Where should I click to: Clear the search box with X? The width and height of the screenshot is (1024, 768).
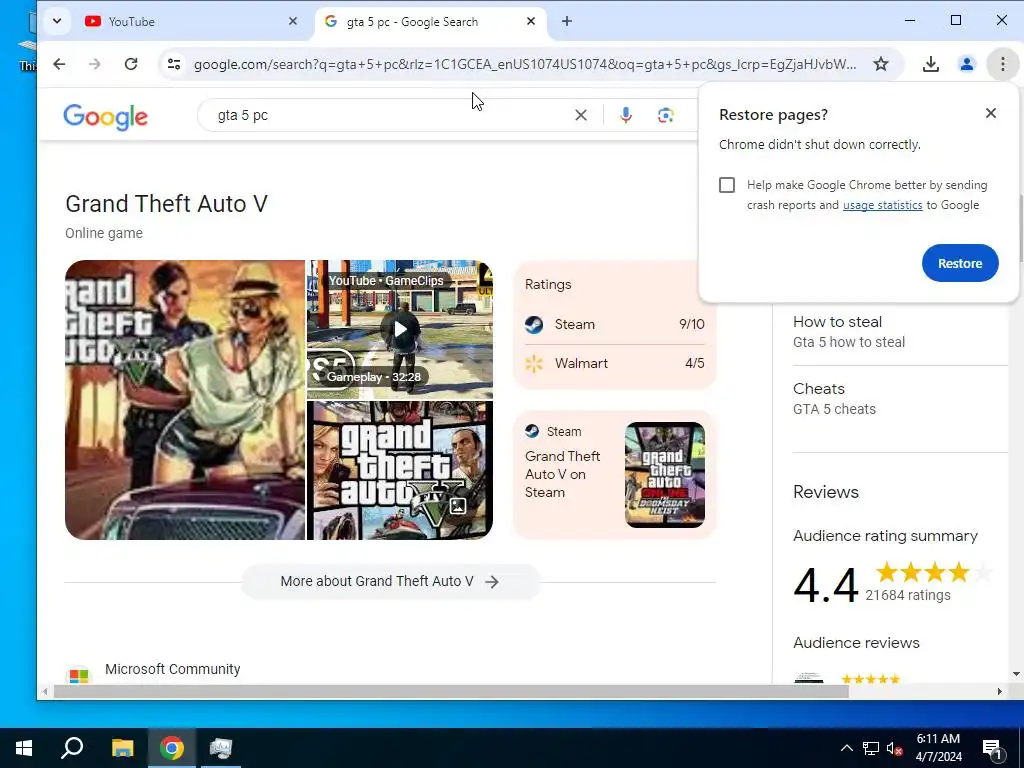click(581, 116)
